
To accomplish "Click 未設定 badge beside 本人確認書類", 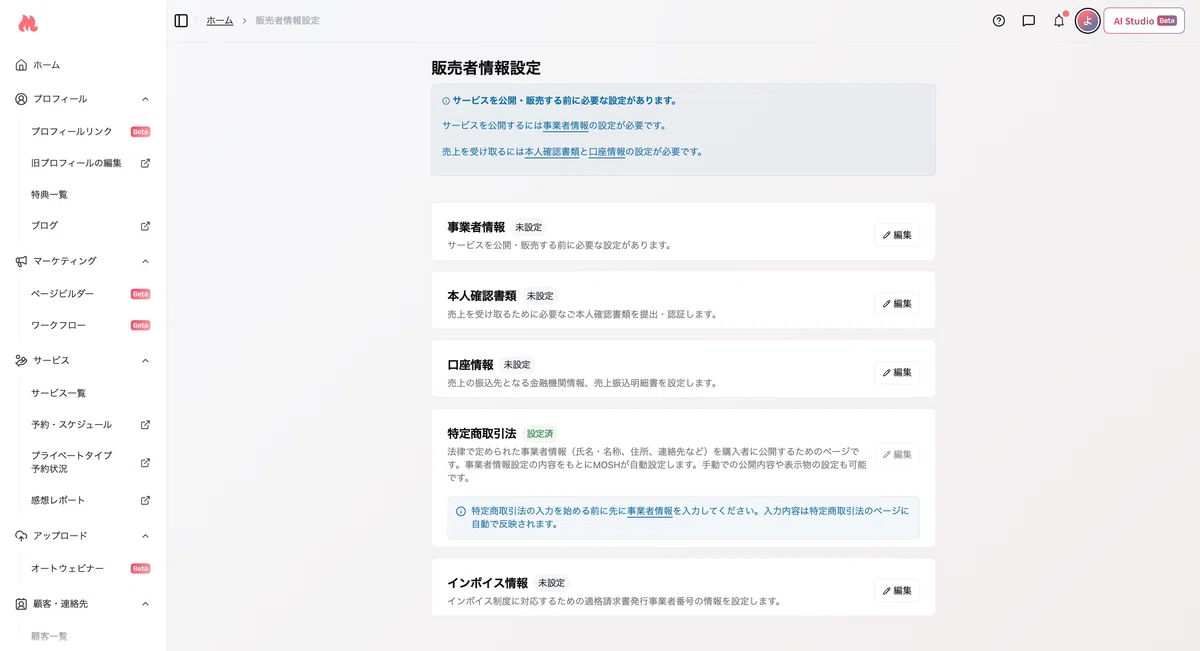I will coord(540,296).
